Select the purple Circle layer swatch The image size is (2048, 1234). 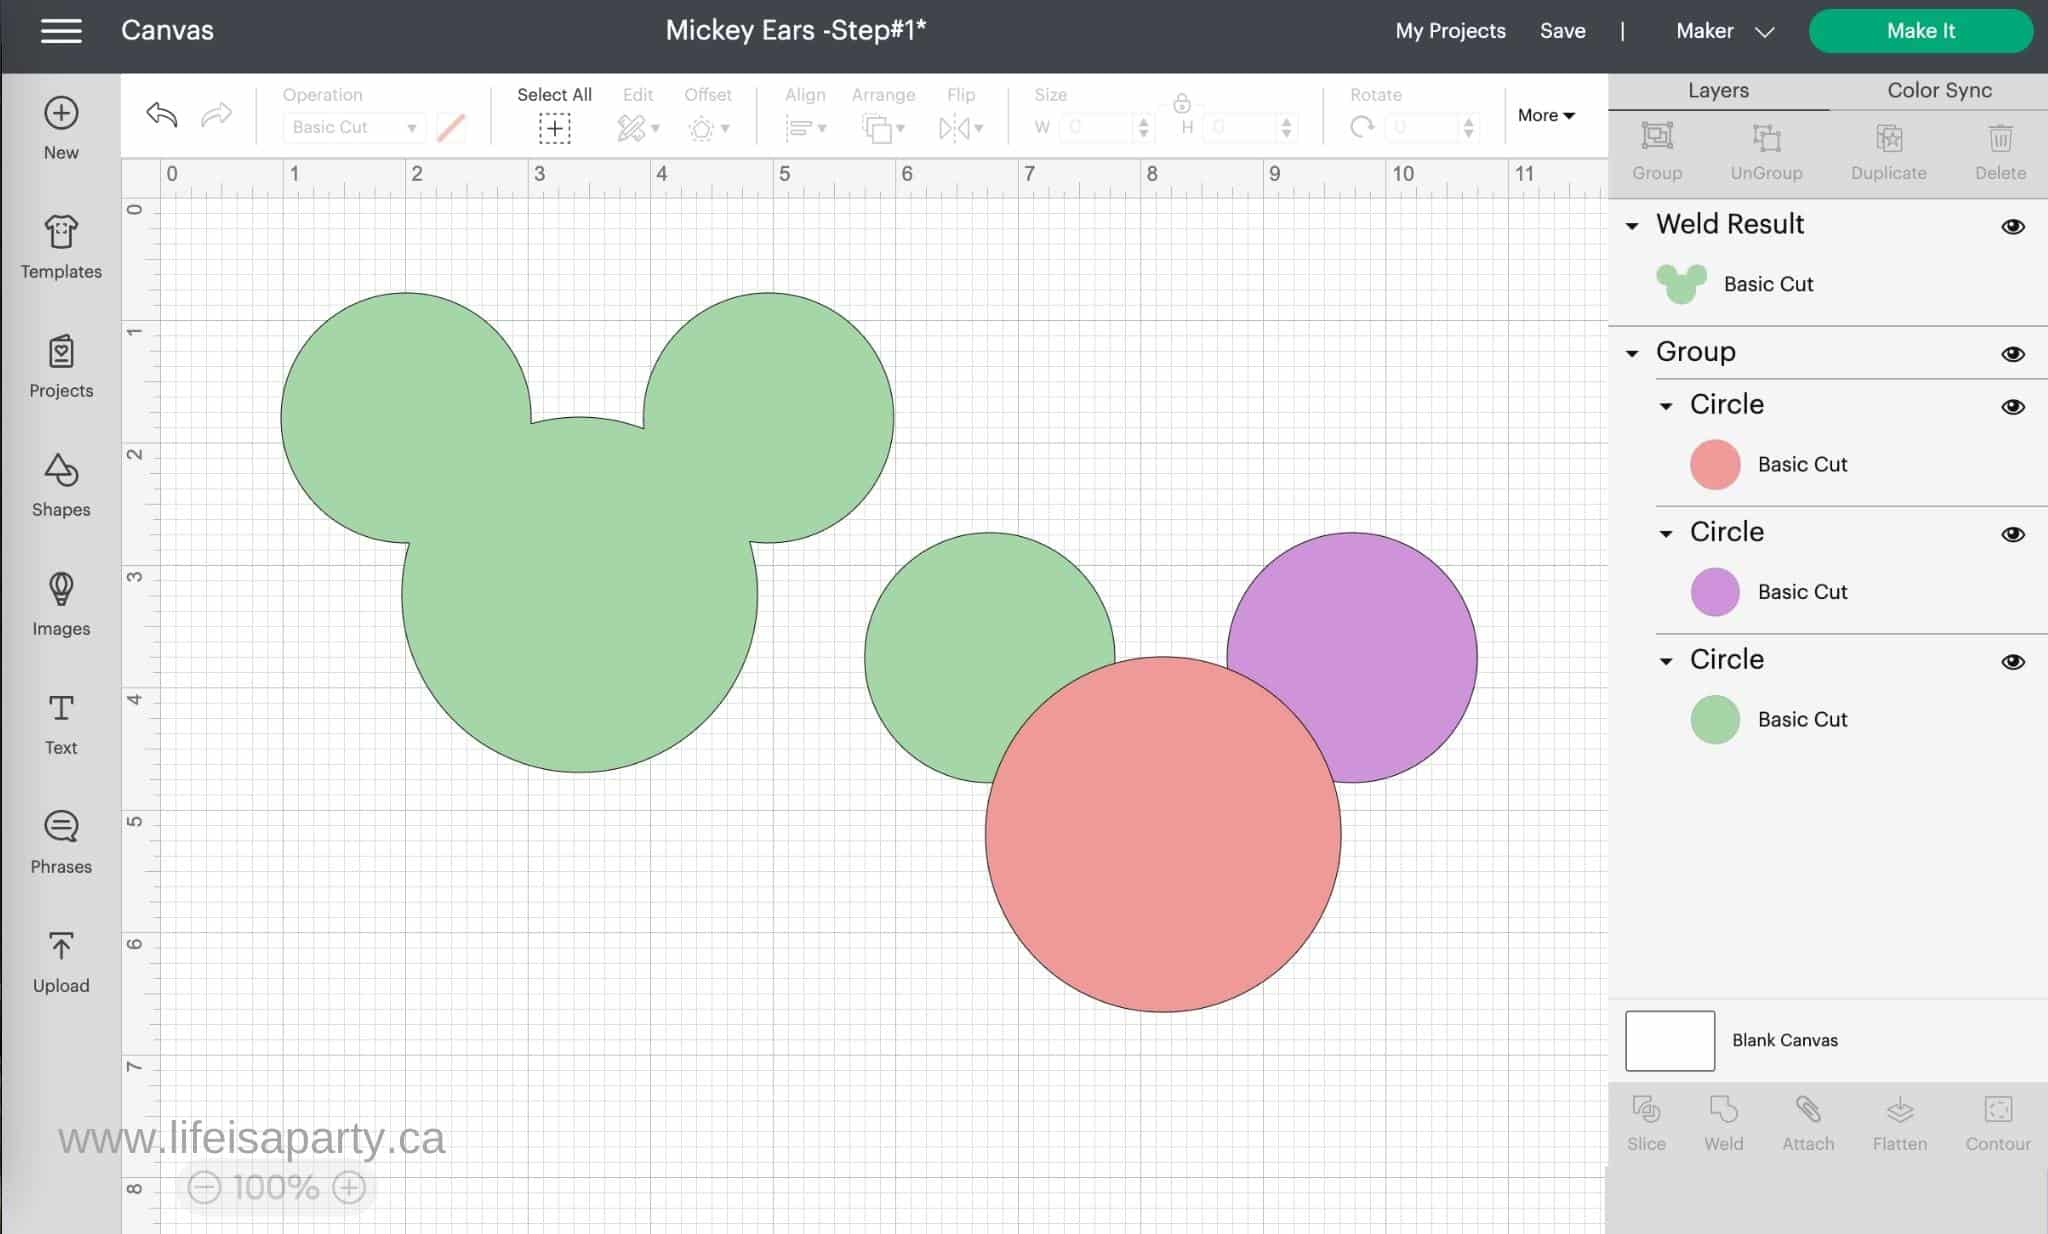(1715, 592)
